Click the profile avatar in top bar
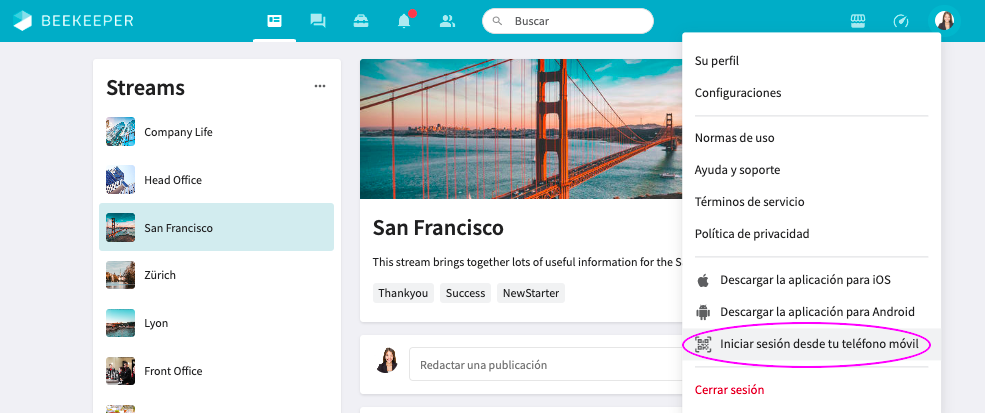985x413 pixels. click(944, 21)
